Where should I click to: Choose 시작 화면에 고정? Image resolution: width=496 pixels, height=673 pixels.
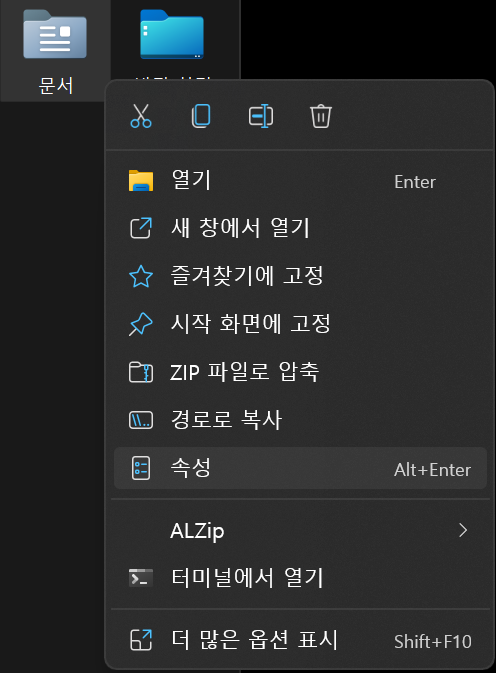point(300,324)
